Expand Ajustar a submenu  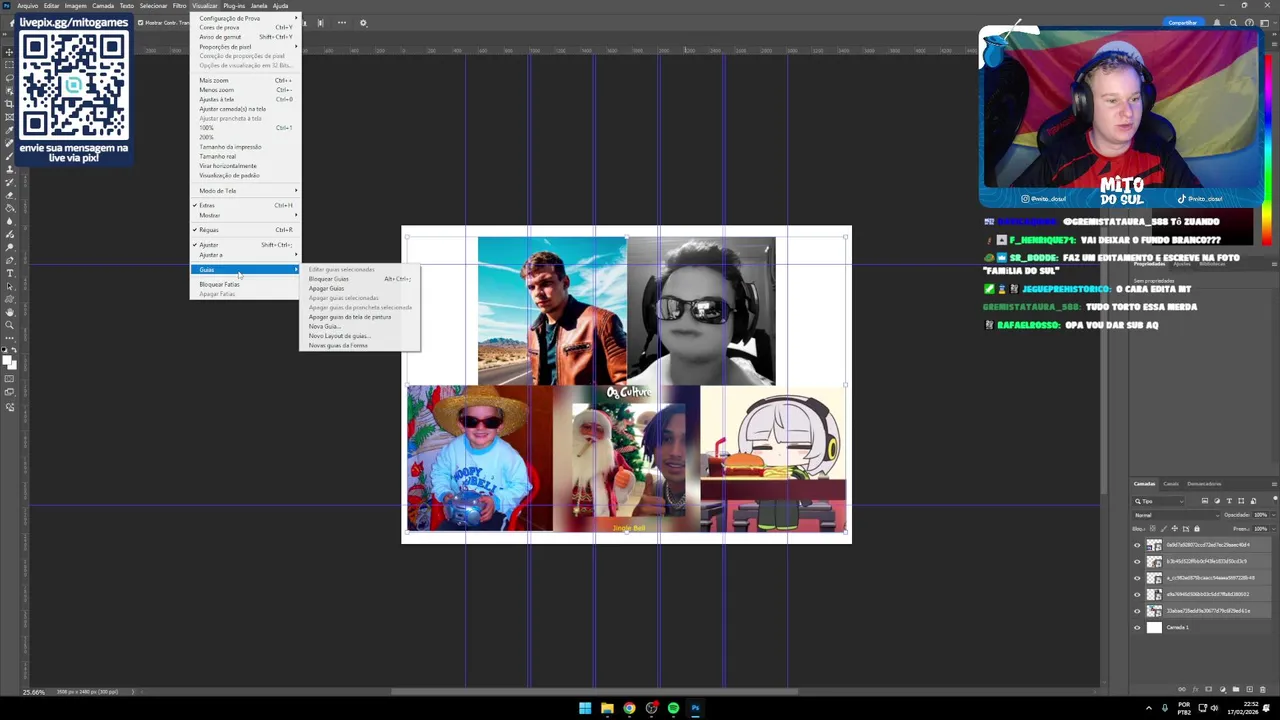coord(244,255)
